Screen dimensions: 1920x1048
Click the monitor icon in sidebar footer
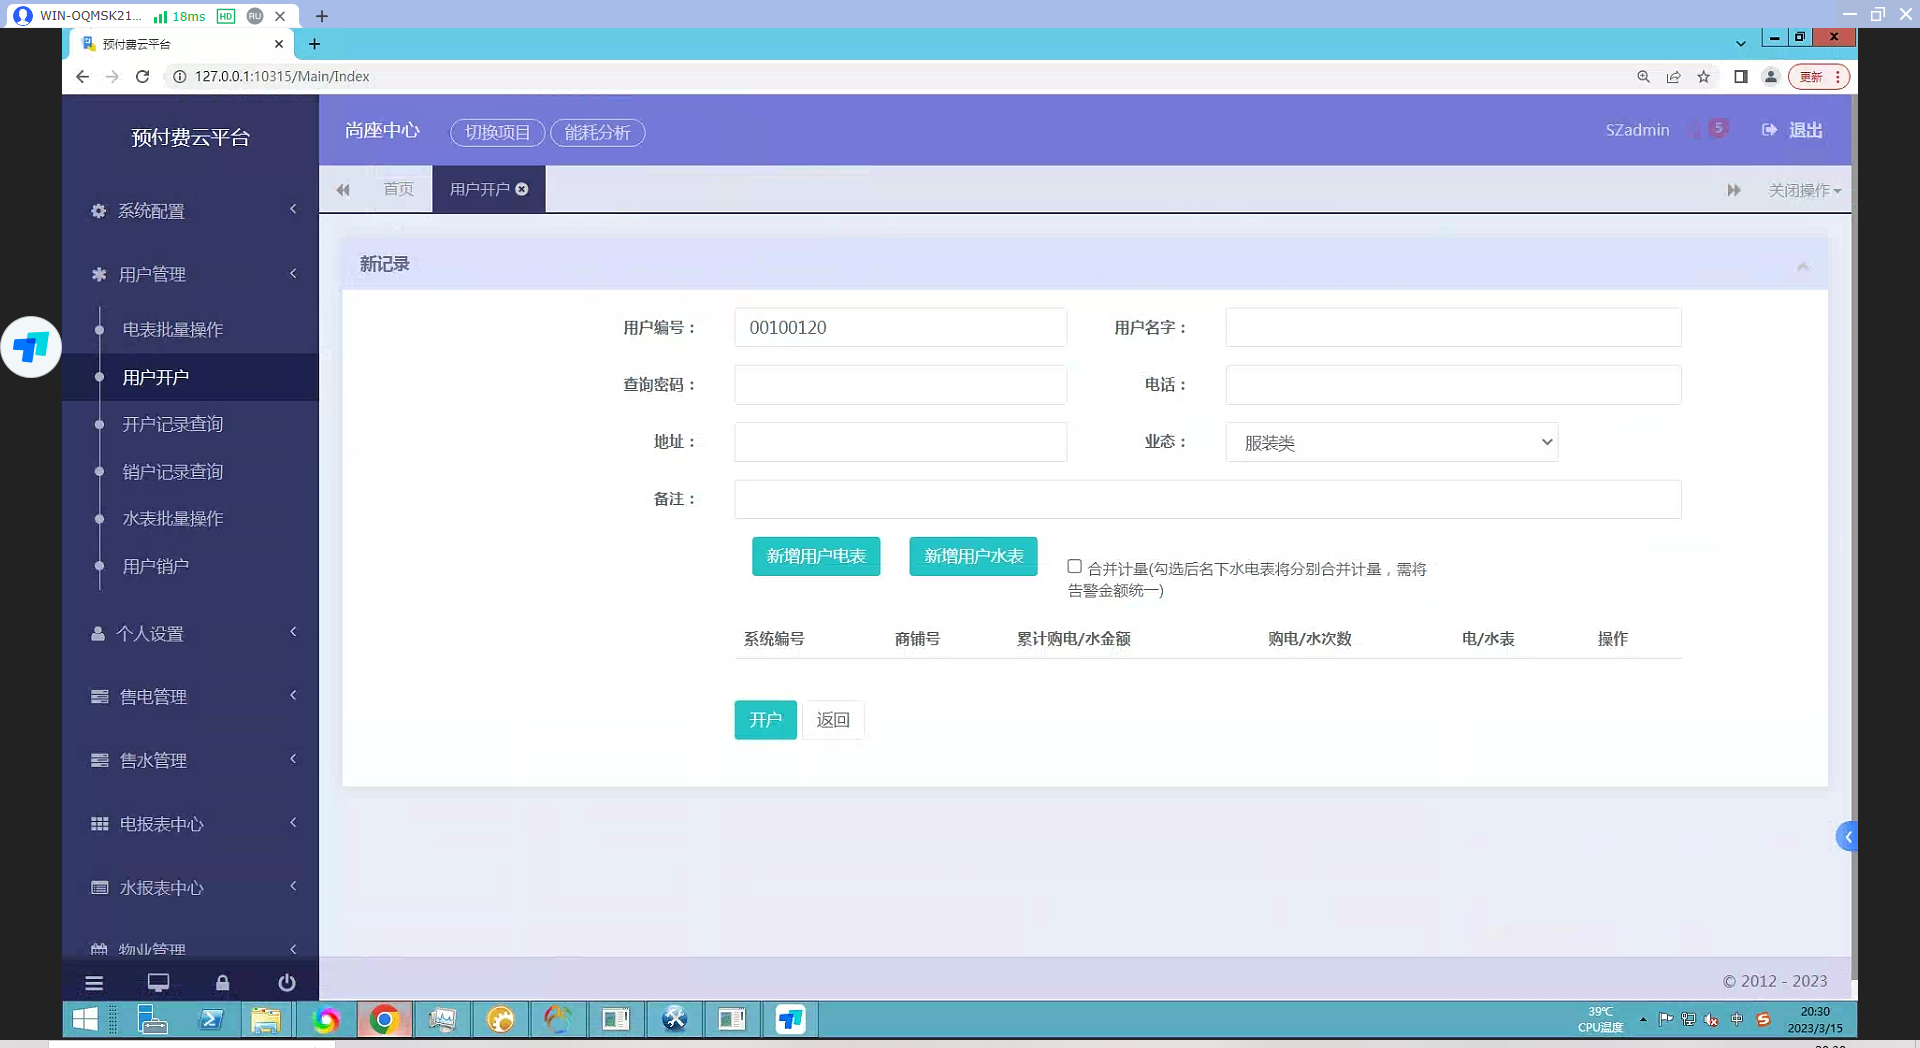pos(158,983)
